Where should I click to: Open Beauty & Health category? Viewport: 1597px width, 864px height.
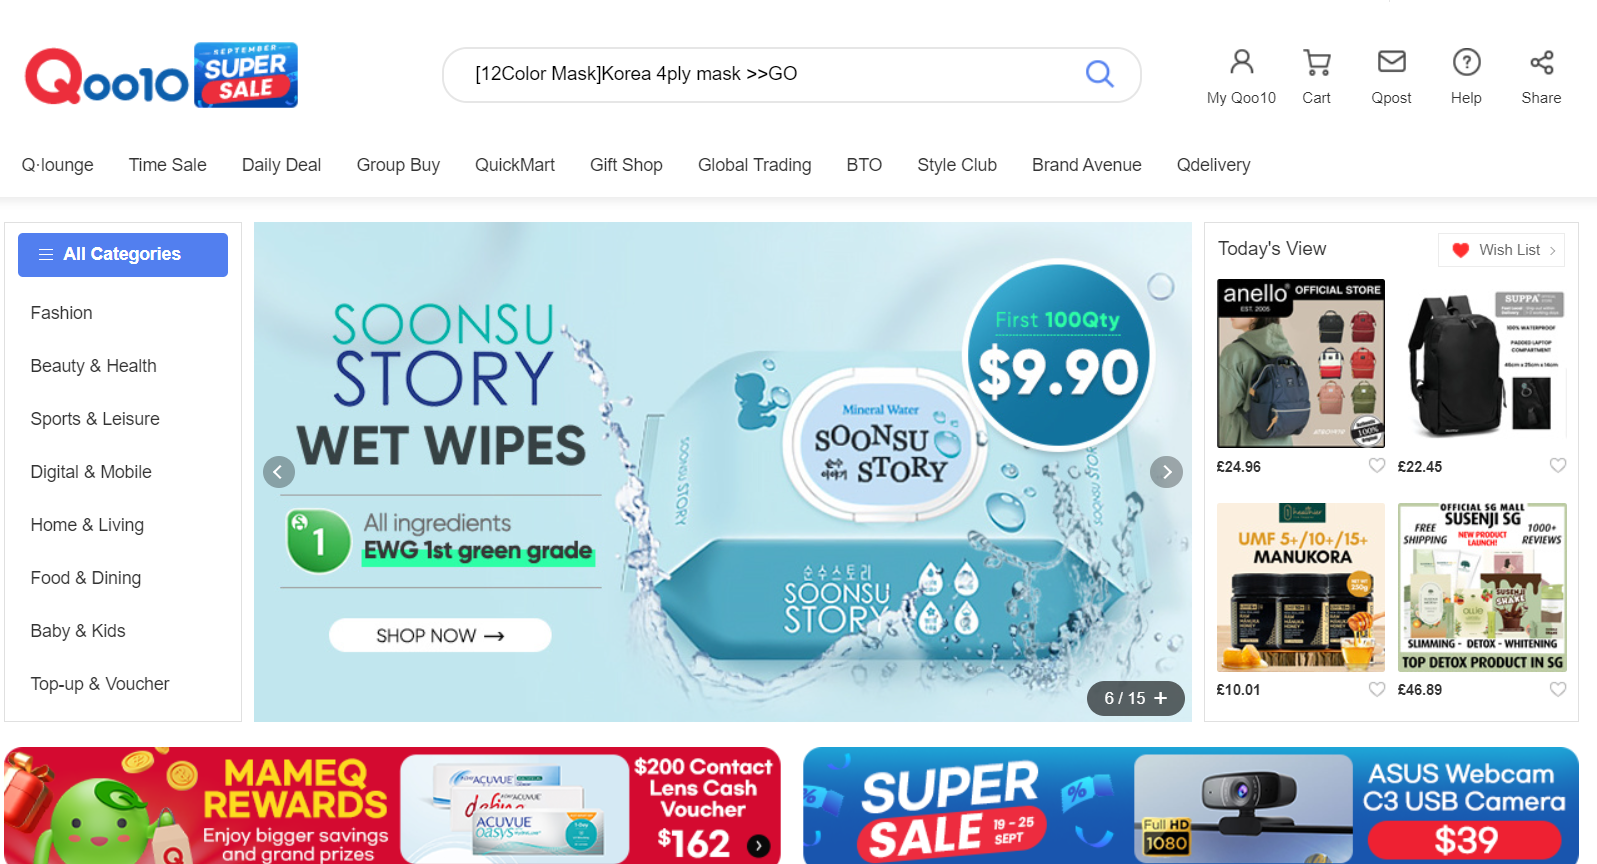coord(93,366)
